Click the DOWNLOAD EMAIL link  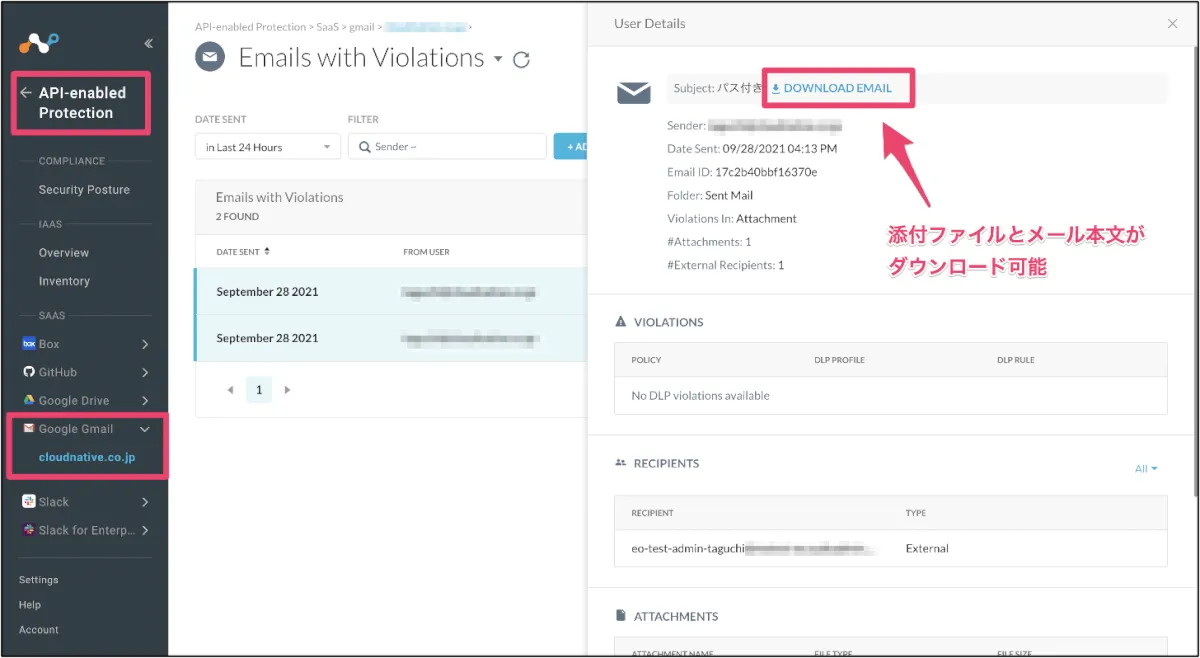(831, 88)
